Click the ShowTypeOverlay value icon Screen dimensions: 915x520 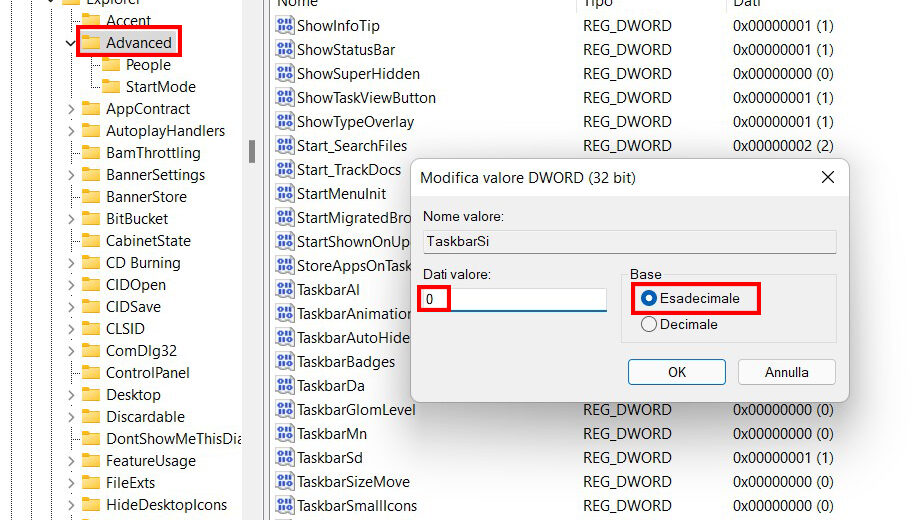click(285, 121)
